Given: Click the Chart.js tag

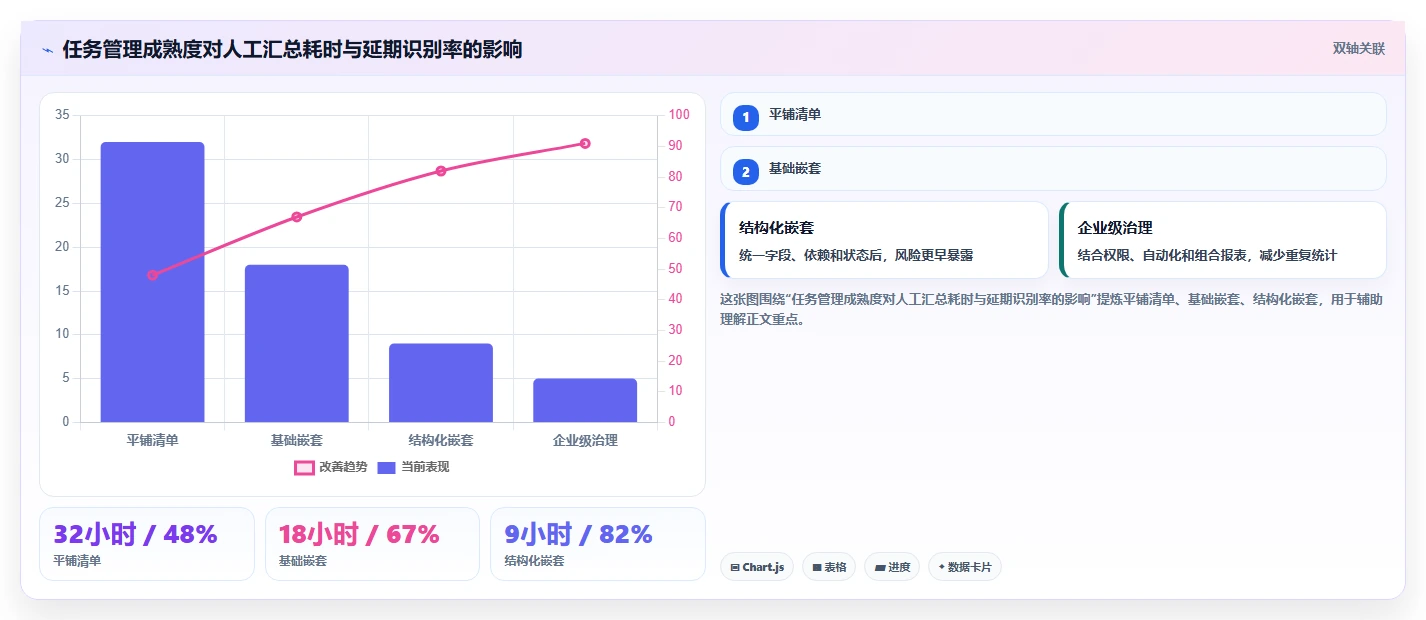Looking at the screenshot, I should click(x=757, y=567).
